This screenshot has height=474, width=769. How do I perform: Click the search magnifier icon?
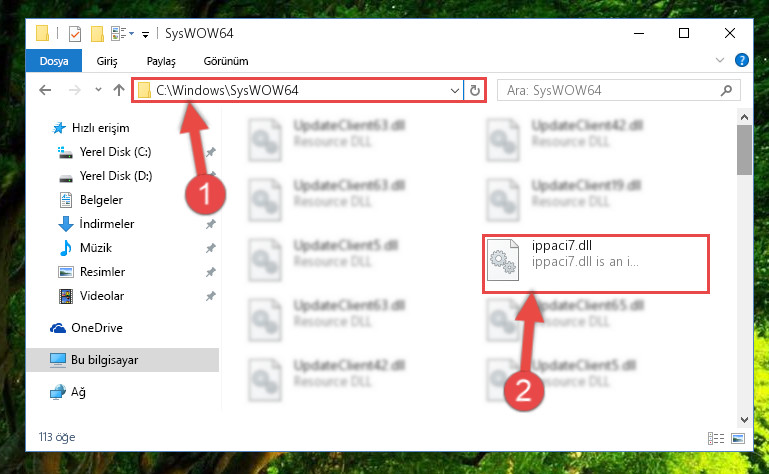[x=726, y=90]
